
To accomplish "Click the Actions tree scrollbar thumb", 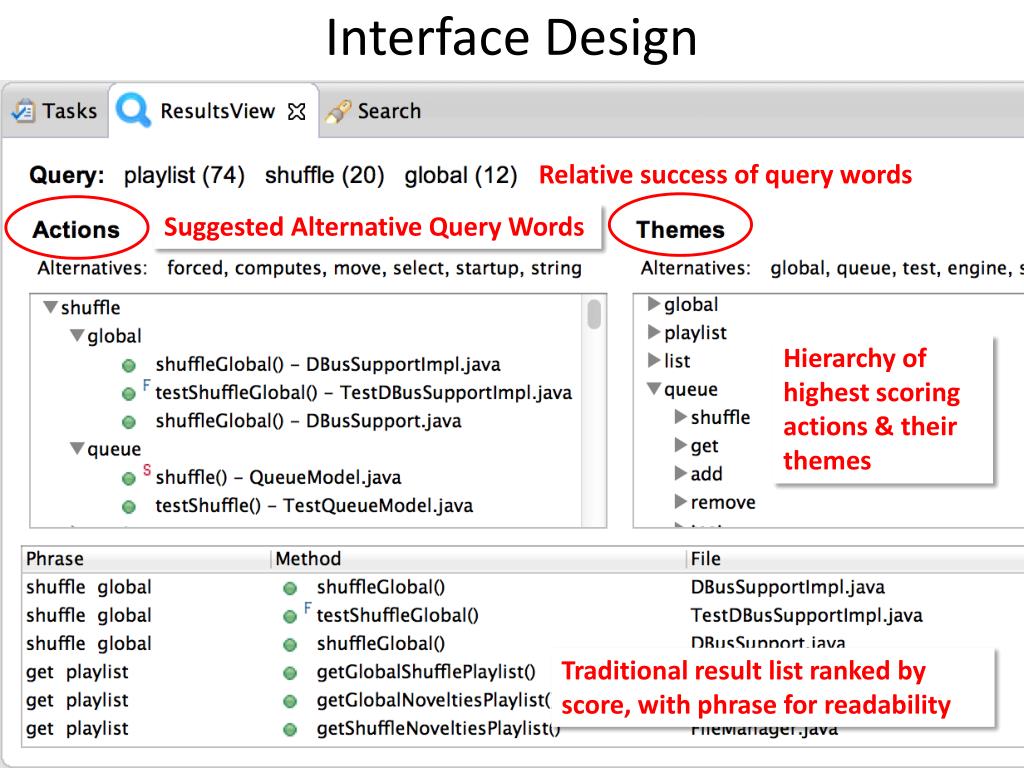I will 594,314.
